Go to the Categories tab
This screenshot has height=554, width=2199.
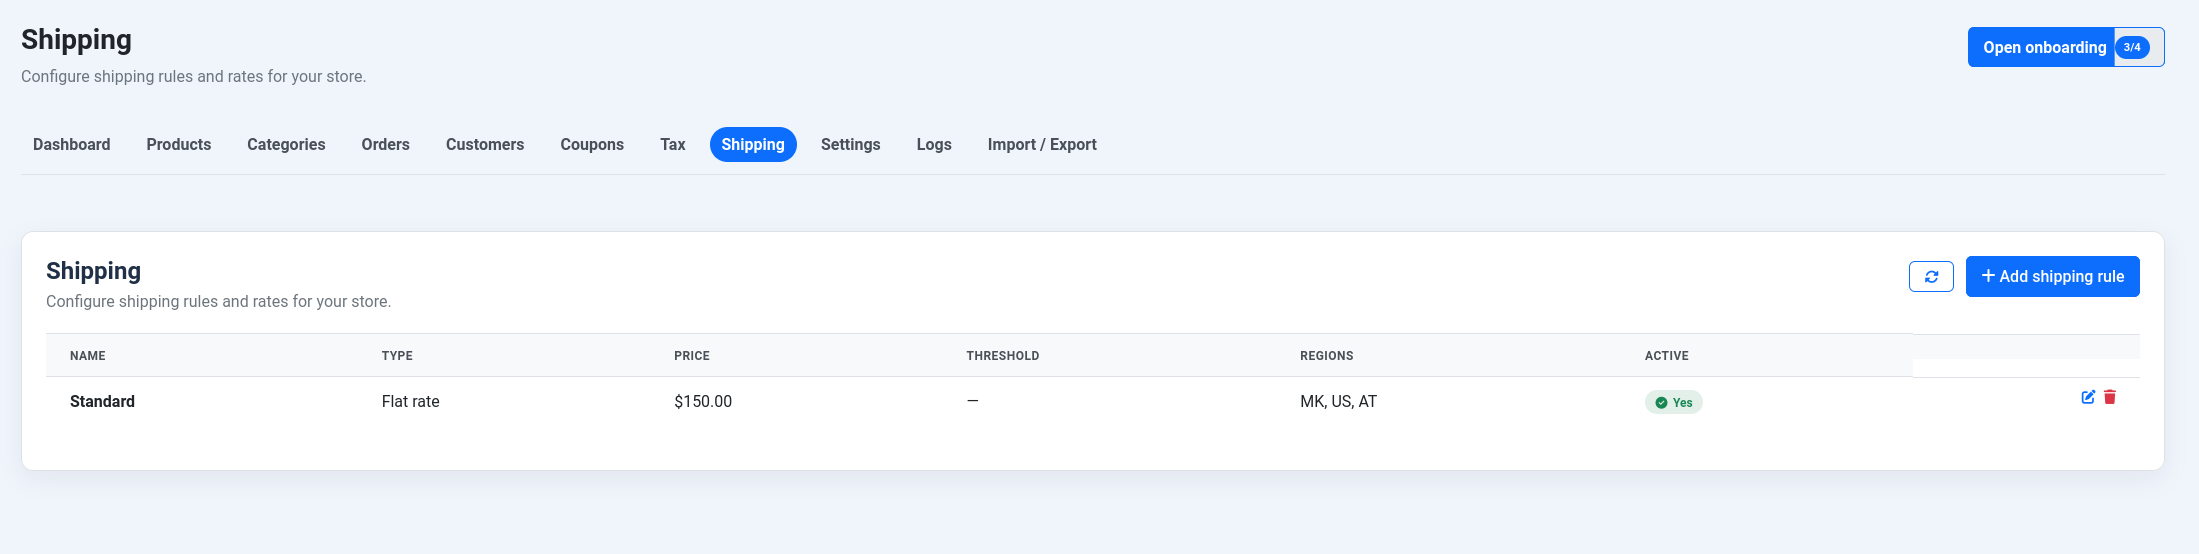(286, 145)
